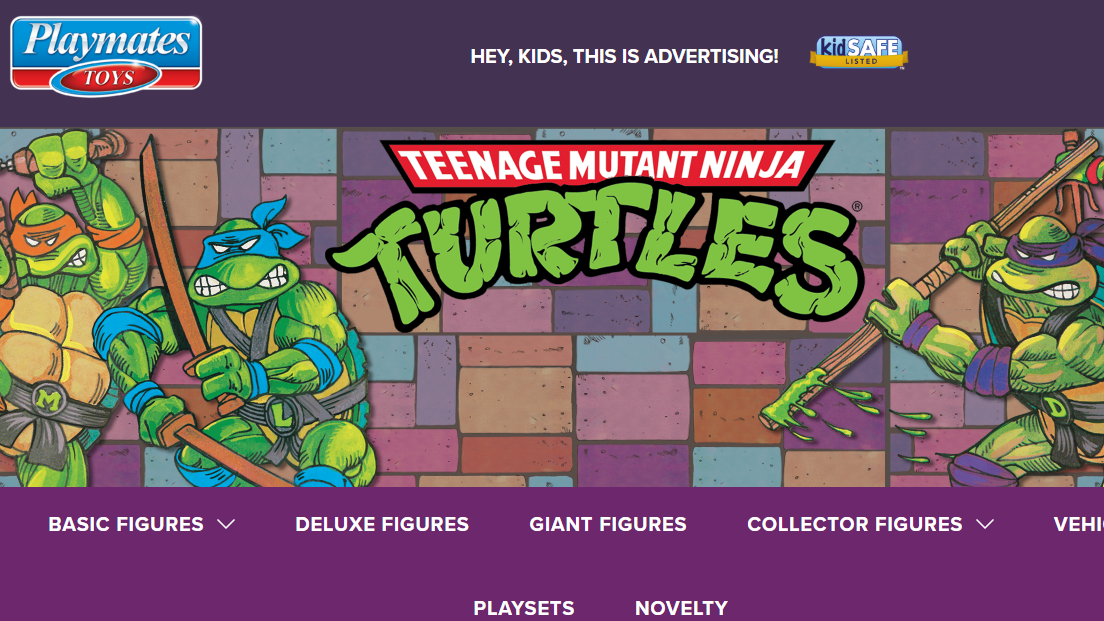
Task: Click the L belt buckle on Leonardo
Action: (x=282, y=417)
